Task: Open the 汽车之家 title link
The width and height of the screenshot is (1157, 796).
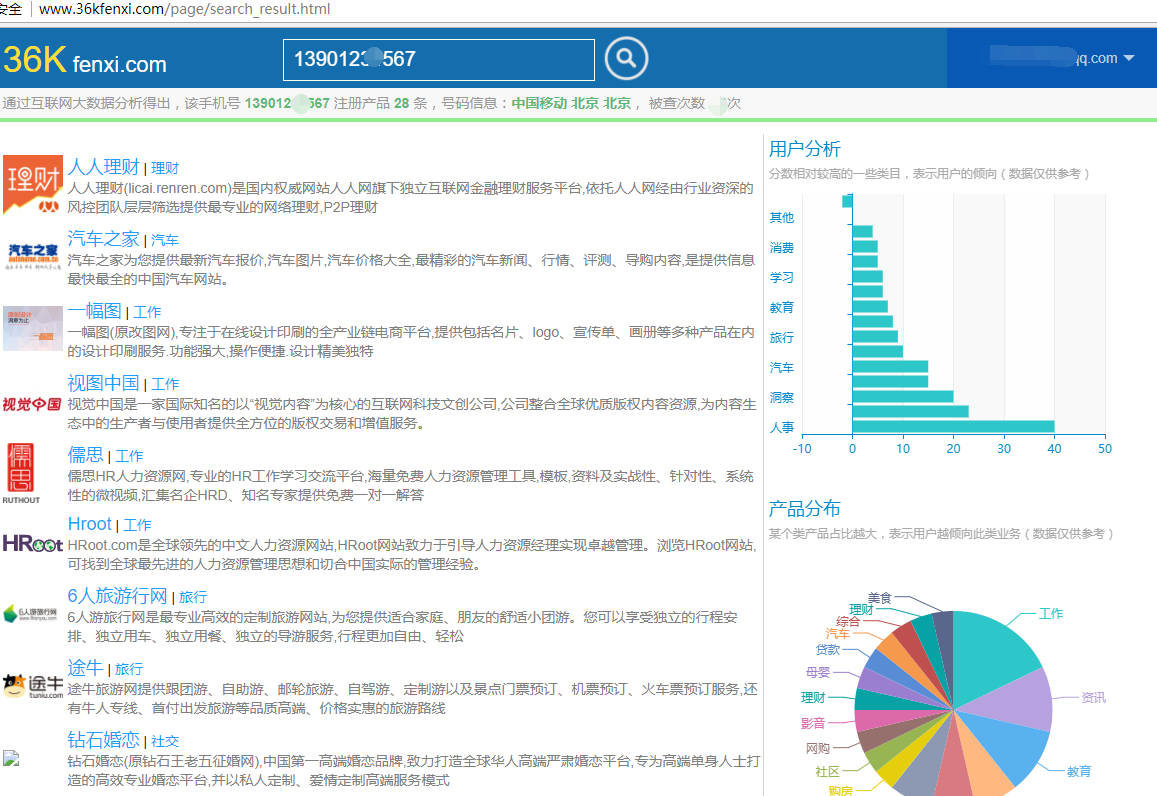Action: tap(103, 239)
